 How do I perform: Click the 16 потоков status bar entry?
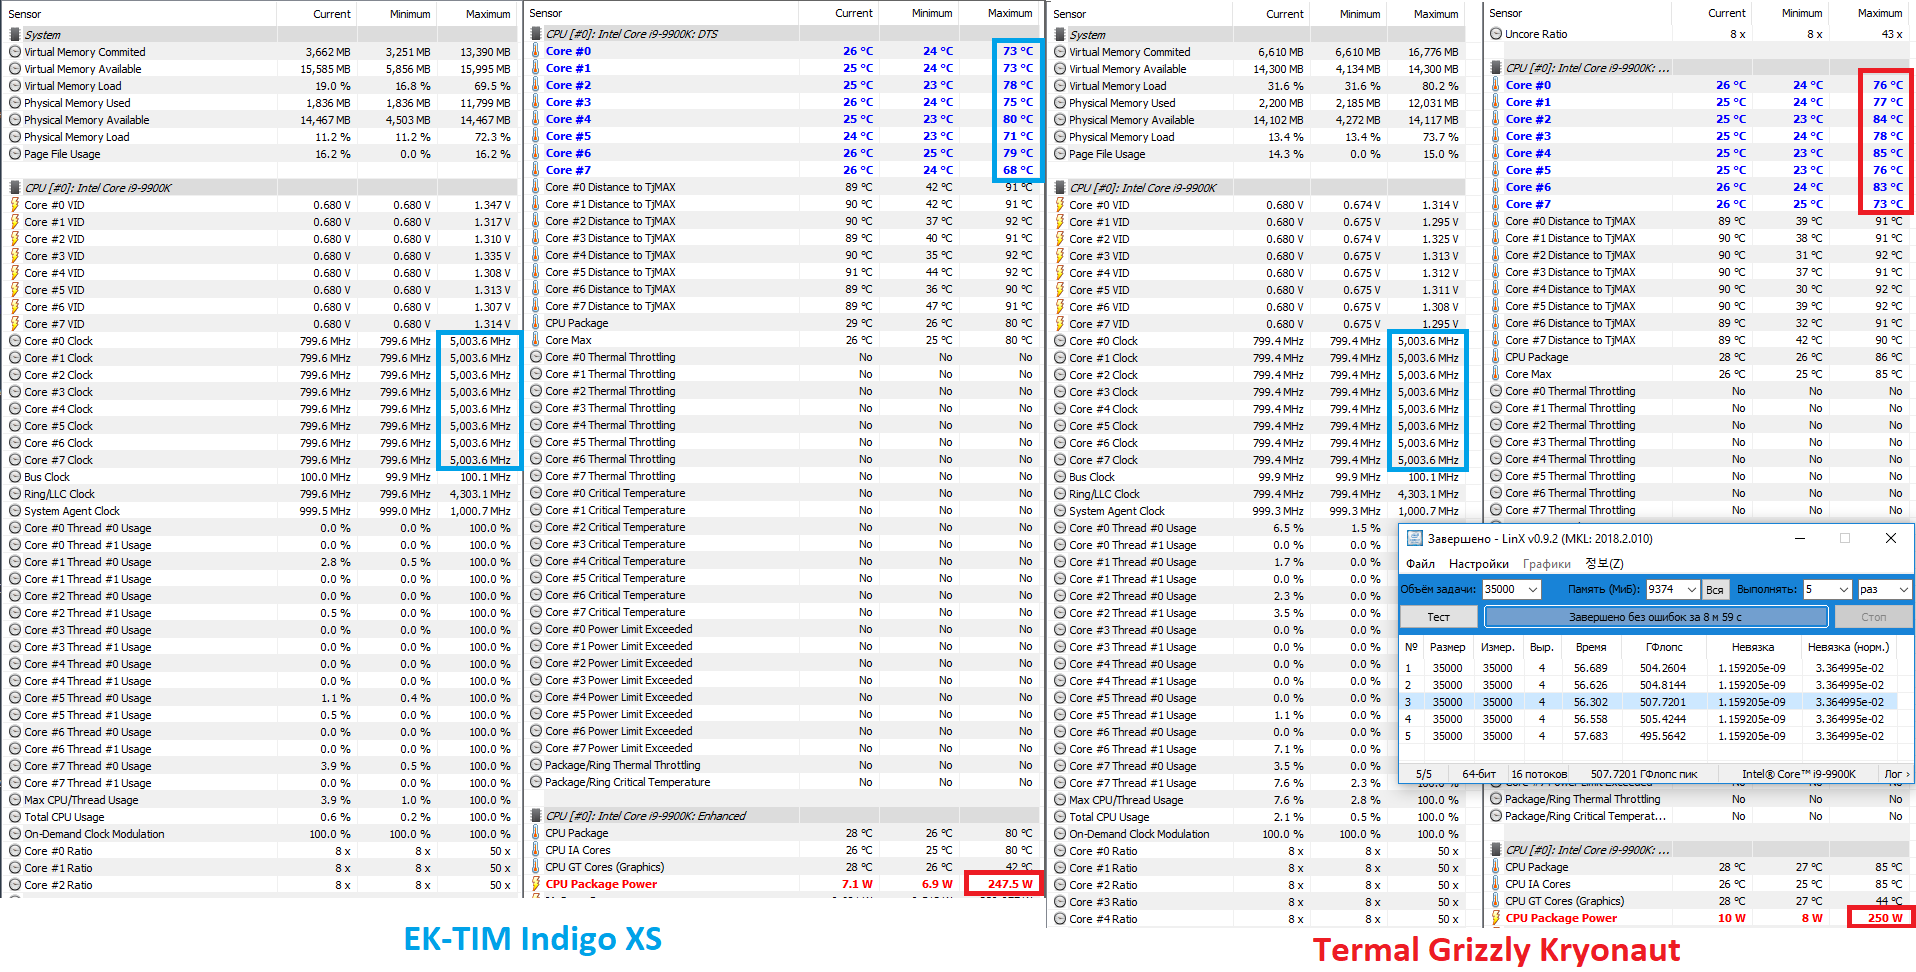(1539, 774)
